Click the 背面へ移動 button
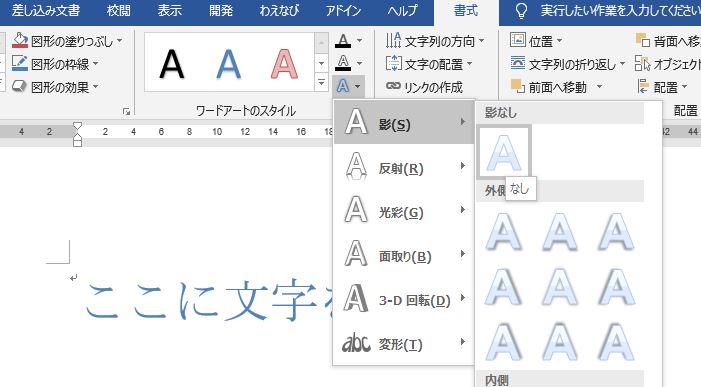 pyautogui.click(x=667, y=41)
